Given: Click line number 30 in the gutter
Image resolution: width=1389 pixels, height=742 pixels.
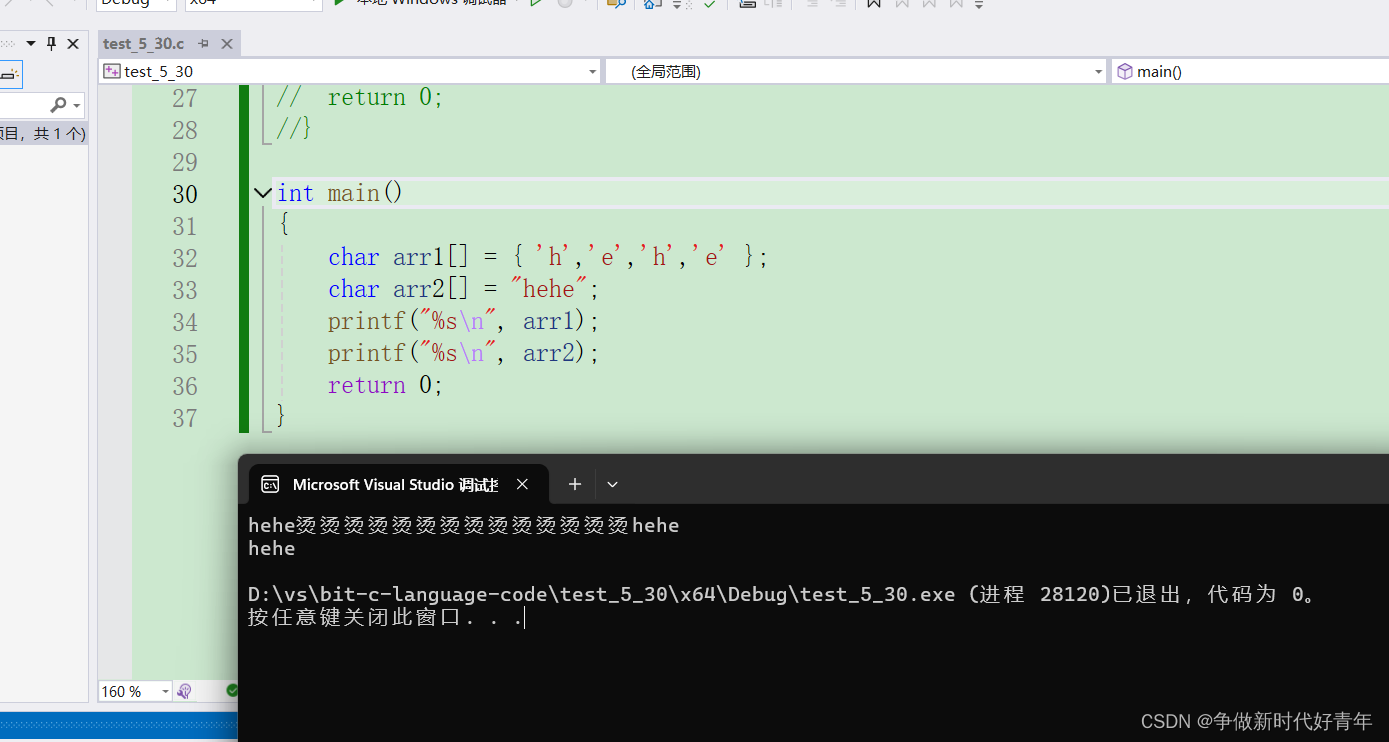Looking at the screenshot, I should pyautogui.click(x=185, y=194).
